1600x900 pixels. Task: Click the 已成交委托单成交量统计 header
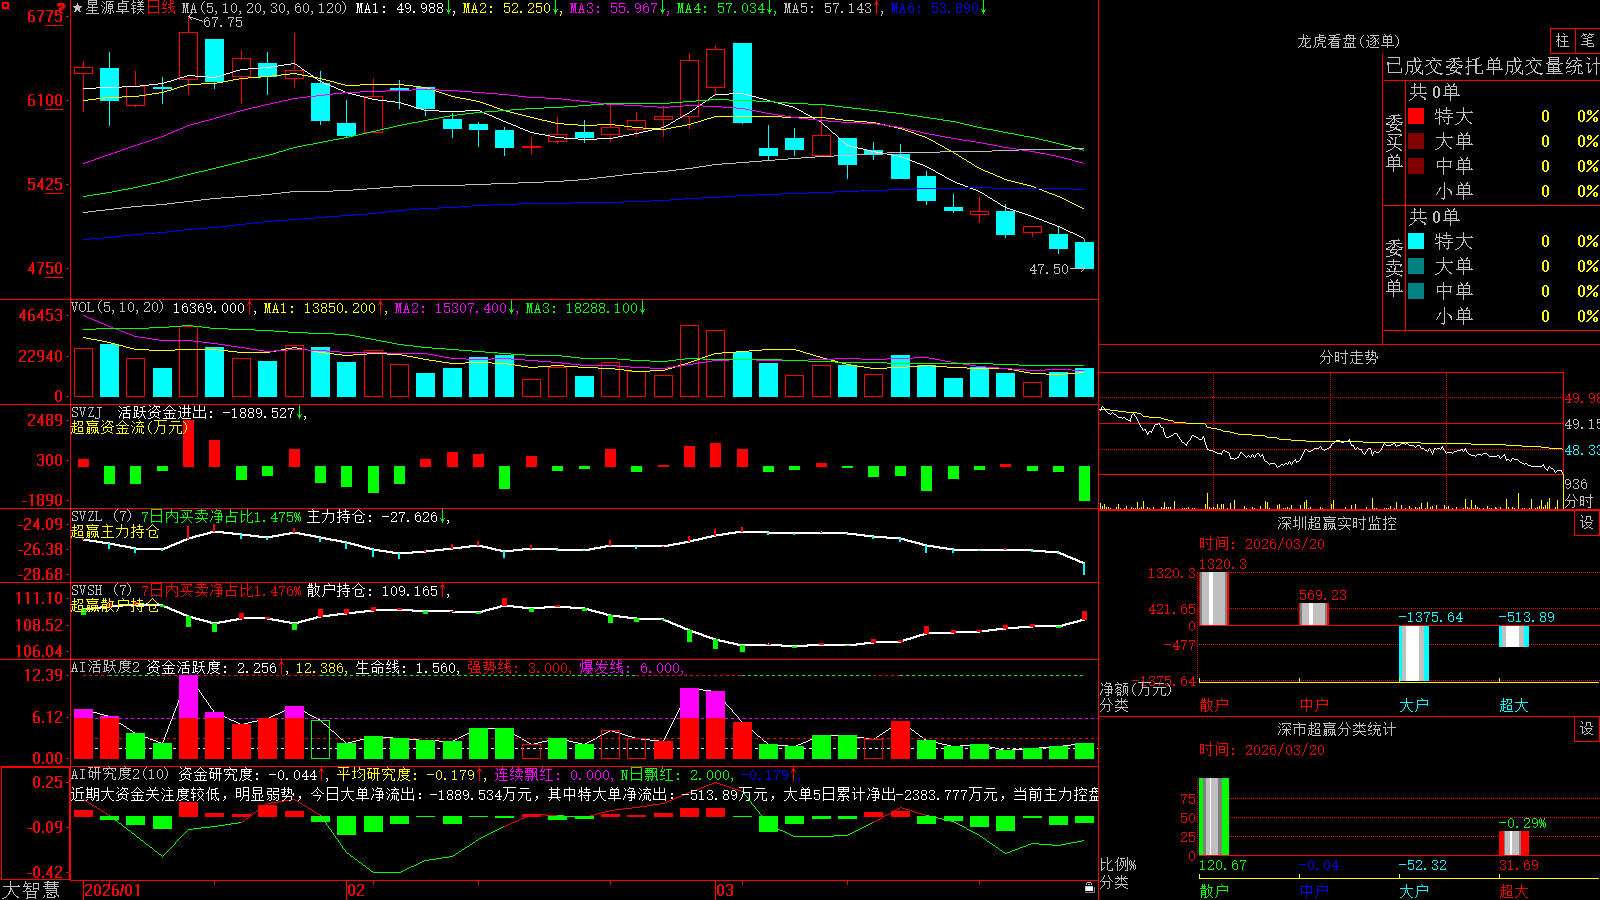(1492, 67)
